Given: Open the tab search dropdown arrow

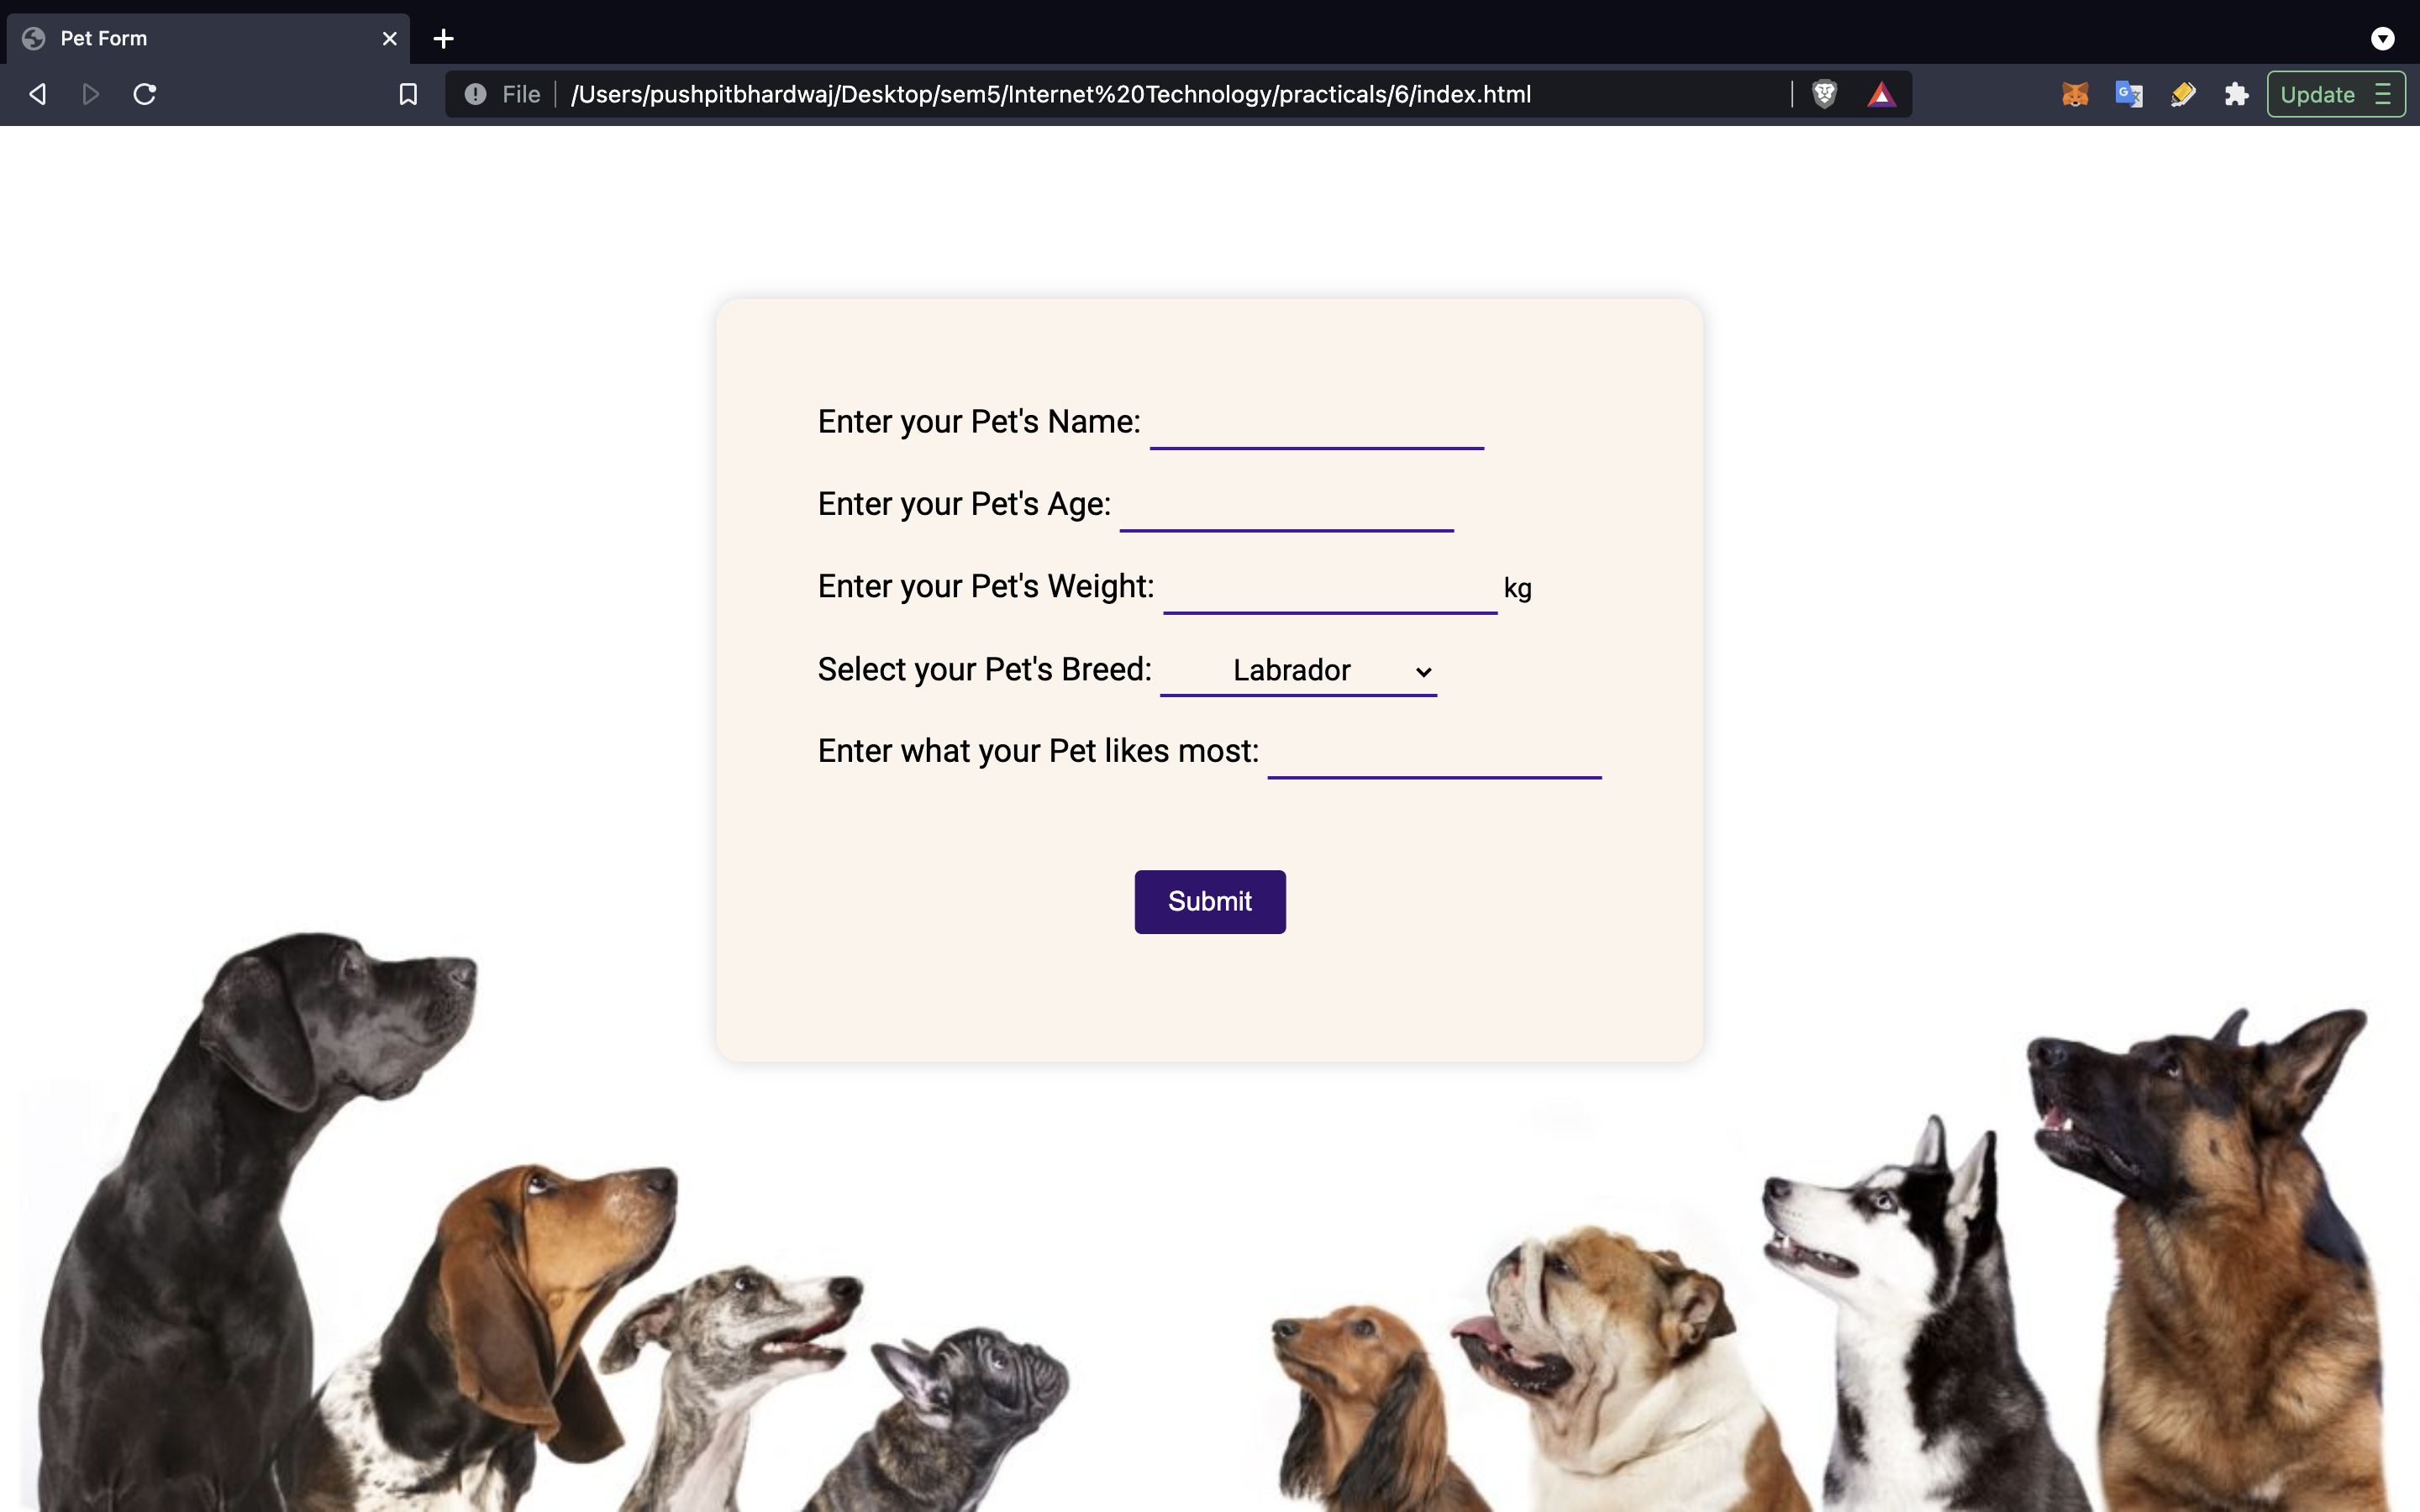Looking at the screenshot, I should 2382,38.
